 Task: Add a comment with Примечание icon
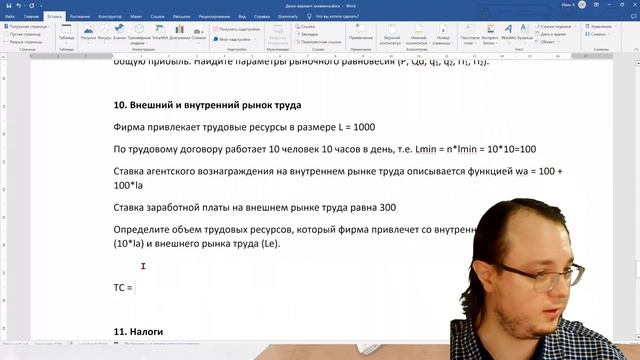pos(361,33)
